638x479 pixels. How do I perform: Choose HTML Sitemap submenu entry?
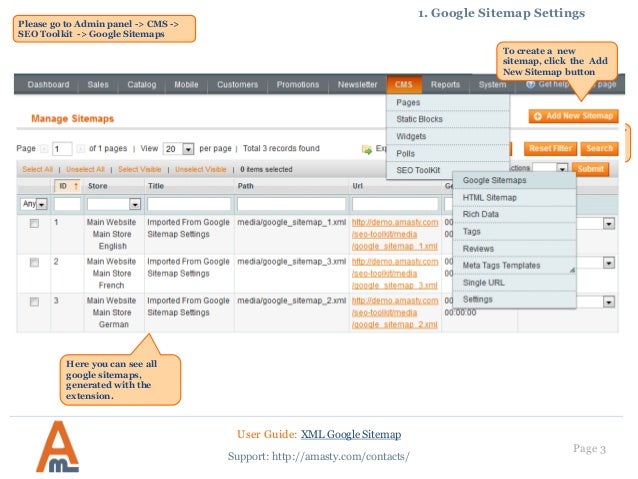point(514,197)
